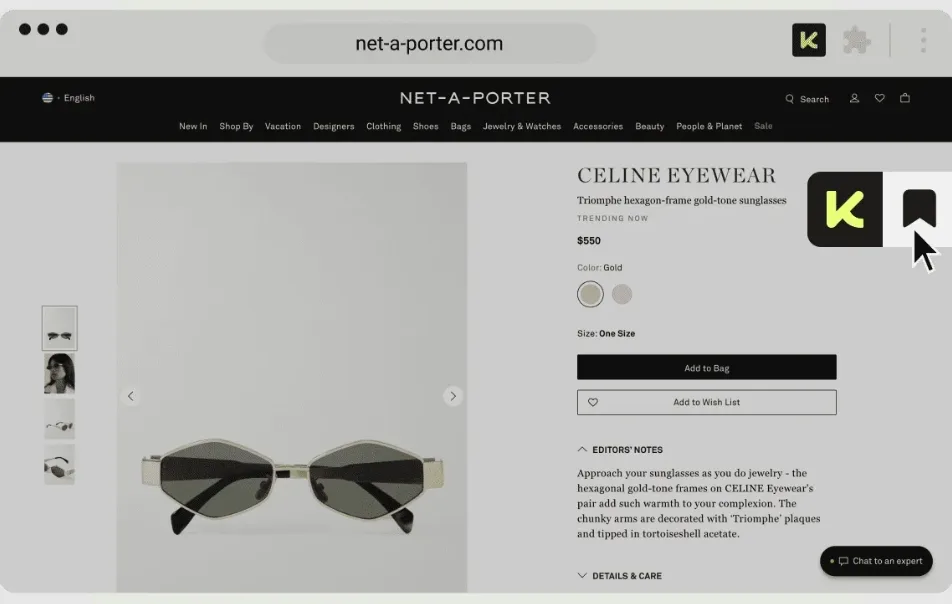
Task: Open the English language selector
Action: [x=69, y=98]
